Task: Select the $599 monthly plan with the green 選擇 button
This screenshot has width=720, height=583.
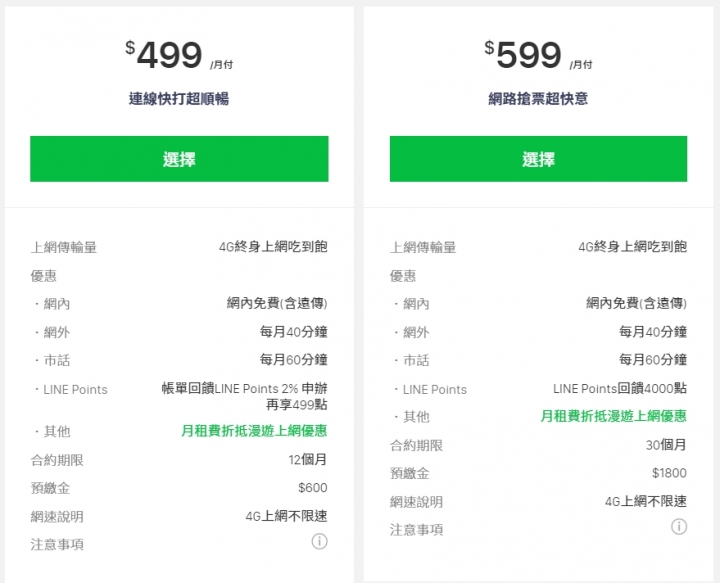Action: [538, 159]
